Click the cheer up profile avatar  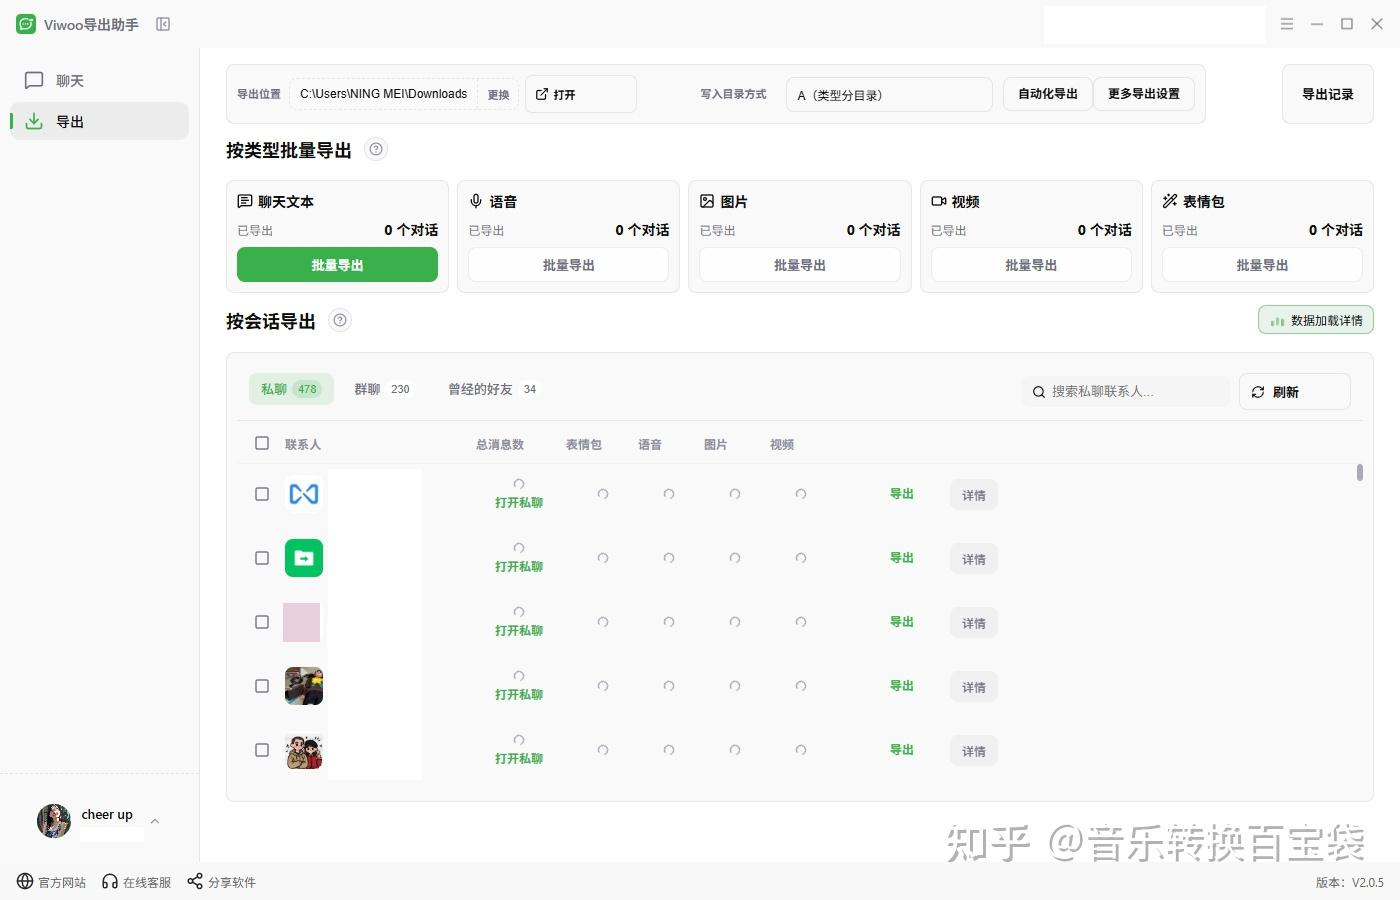click(x=54, y=821)
